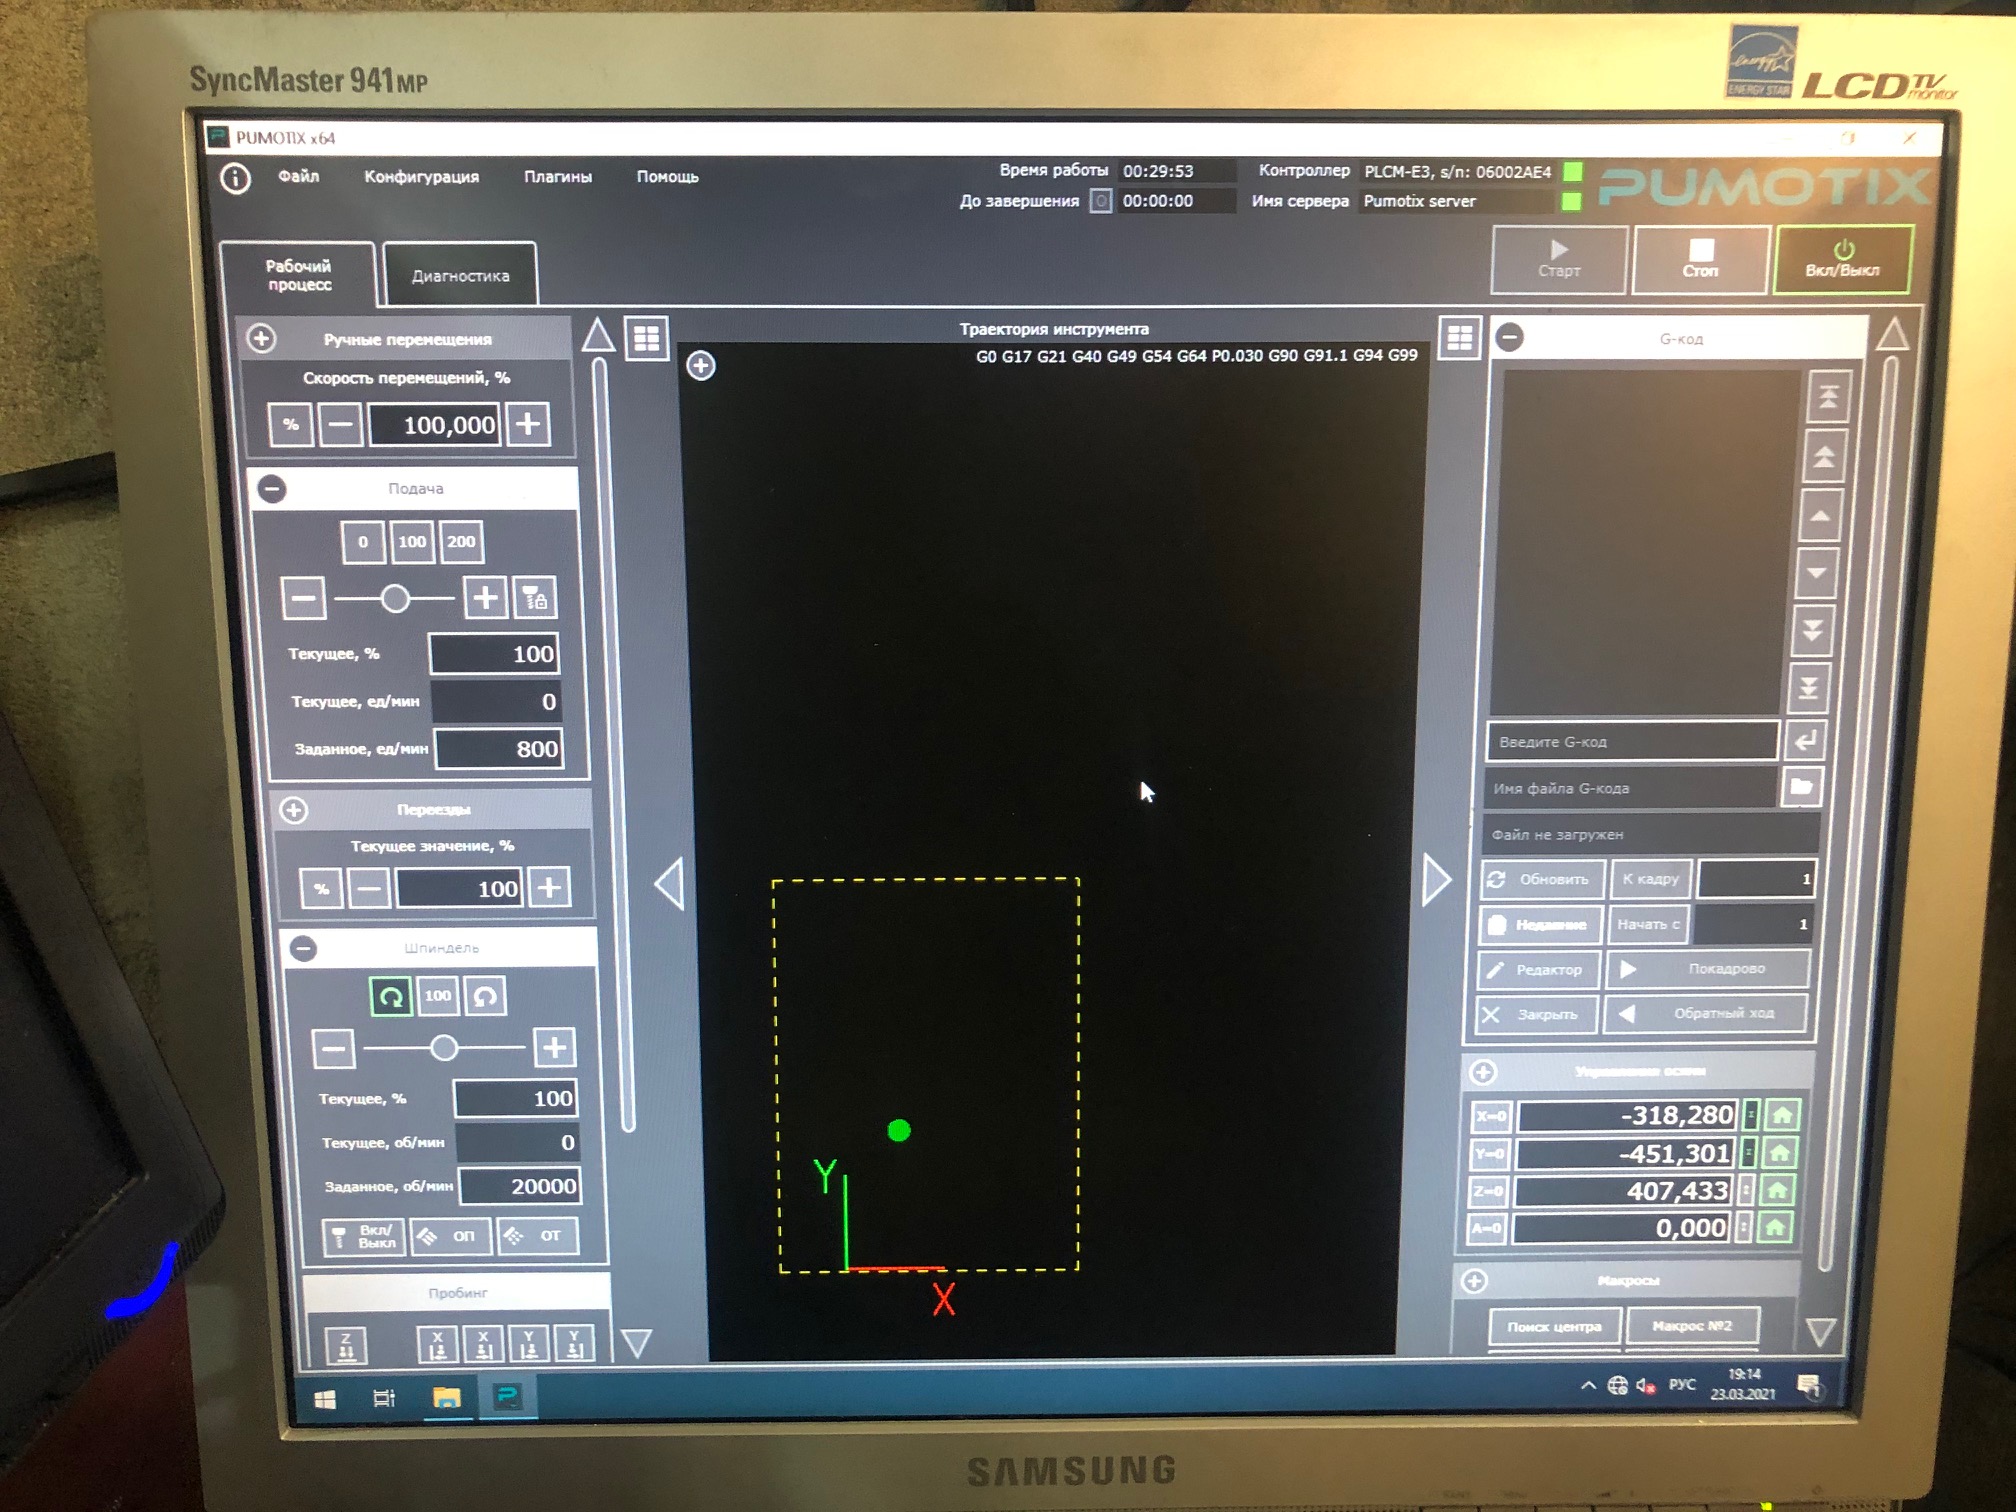Viewport: 2016px width, 1512px height.
Task: Toggle ОП coolant button
Action: point(451,1236)
